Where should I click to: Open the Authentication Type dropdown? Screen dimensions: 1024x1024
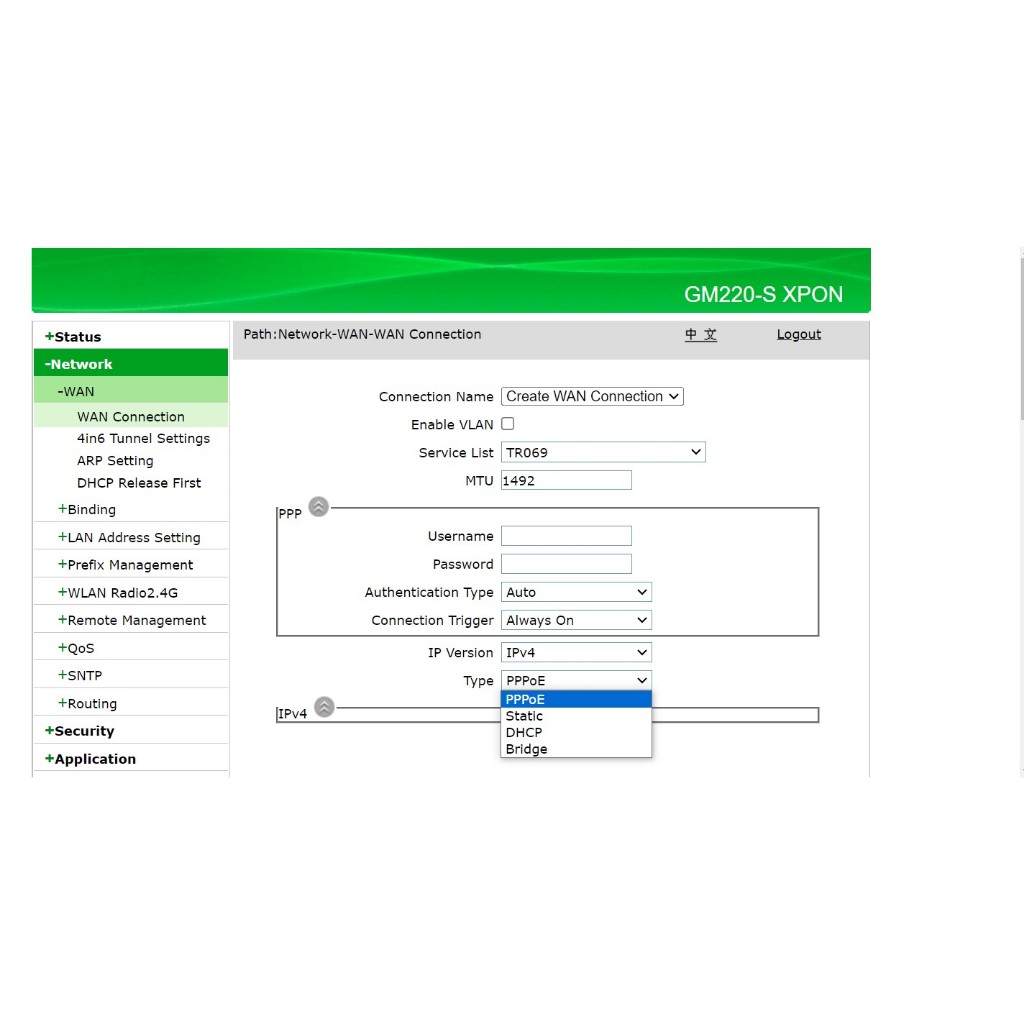576,593
